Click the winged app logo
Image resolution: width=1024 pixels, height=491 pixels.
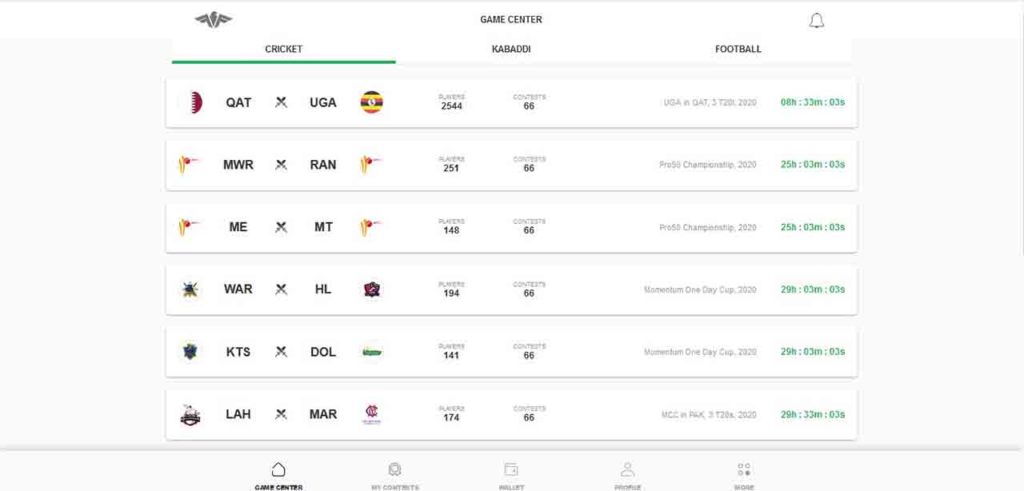pos(214,20)
